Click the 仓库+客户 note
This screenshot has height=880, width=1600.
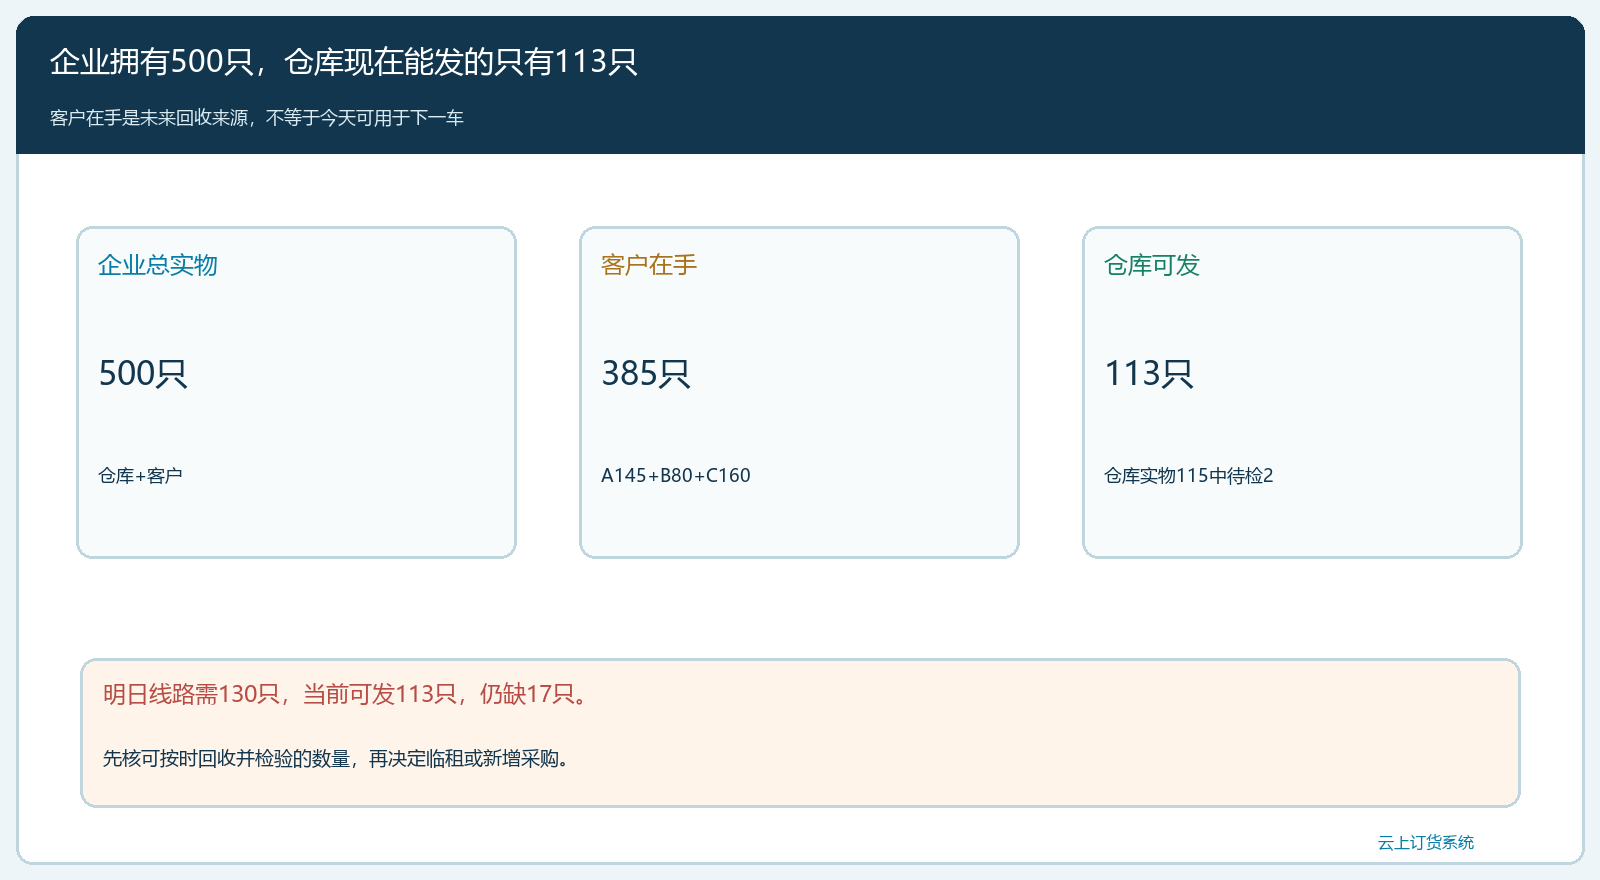click(x=140, y=476)
